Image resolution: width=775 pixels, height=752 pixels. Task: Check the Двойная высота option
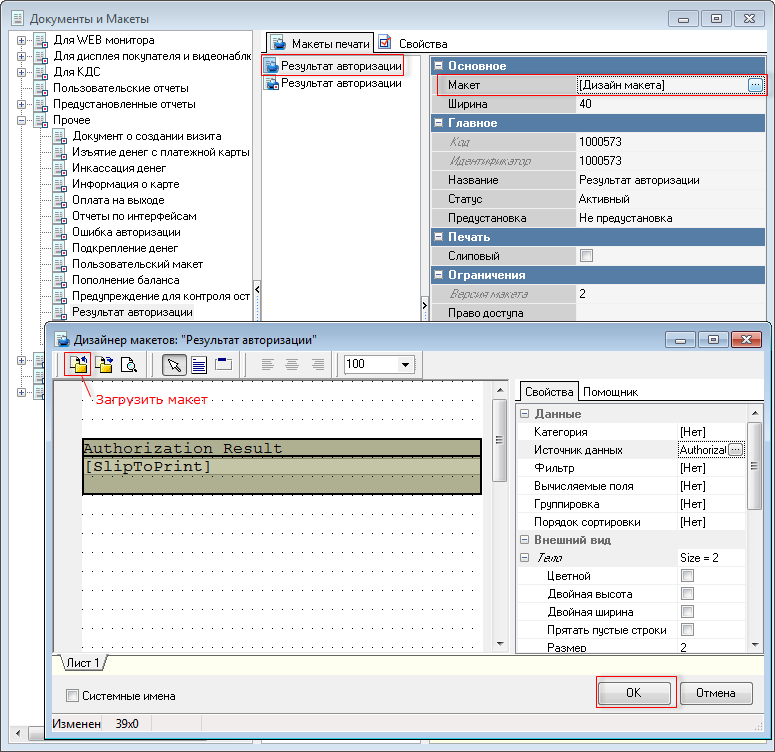(687, 594)
